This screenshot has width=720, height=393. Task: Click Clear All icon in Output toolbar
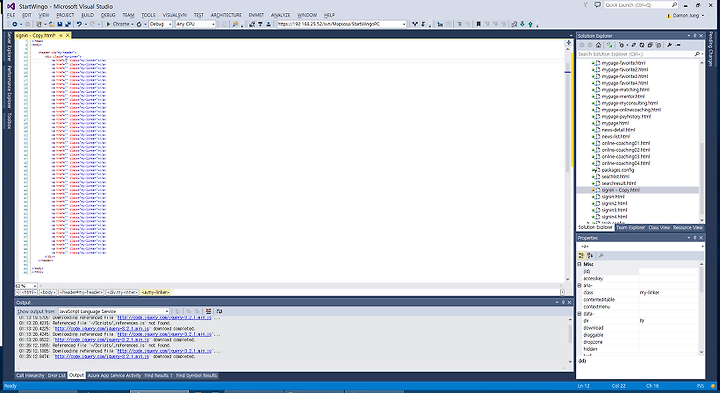[208, 311]
